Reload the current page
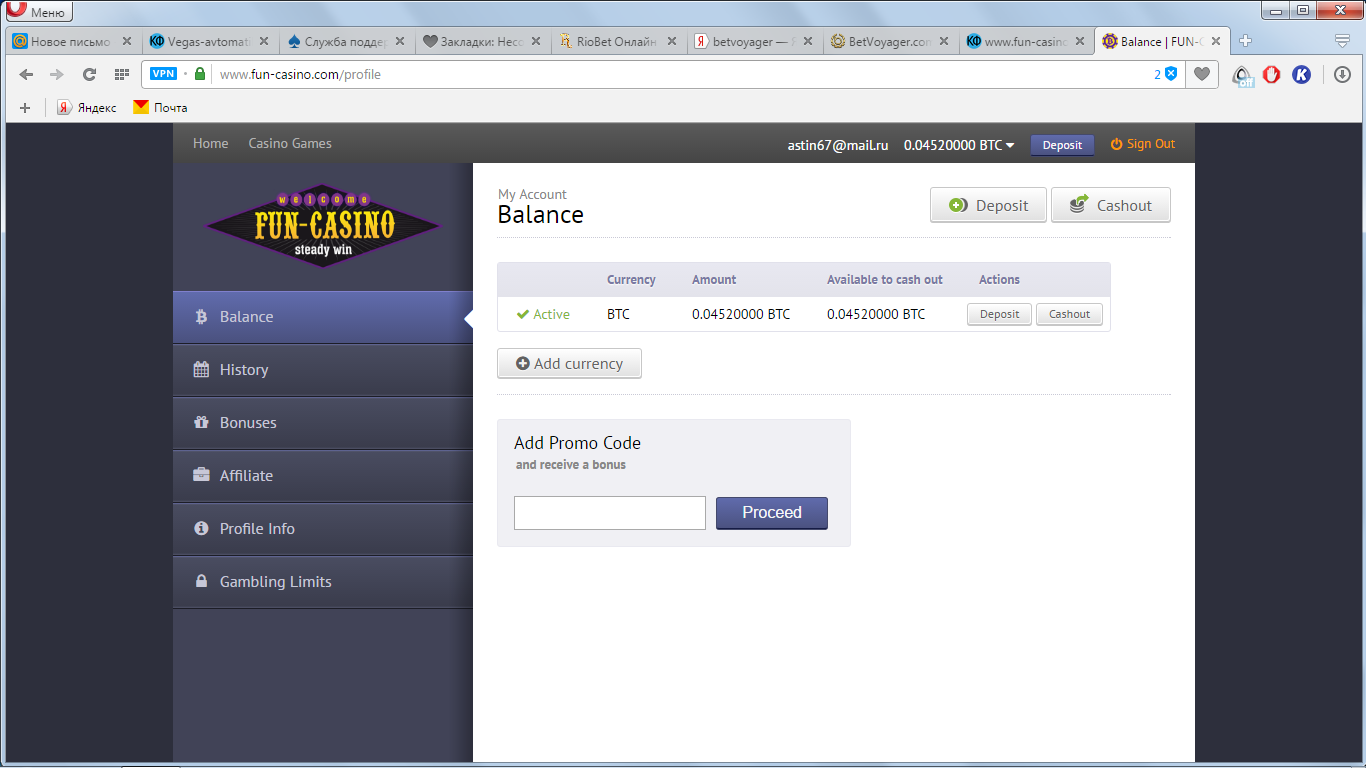1366x768 pixels. [x=89, y=74]
